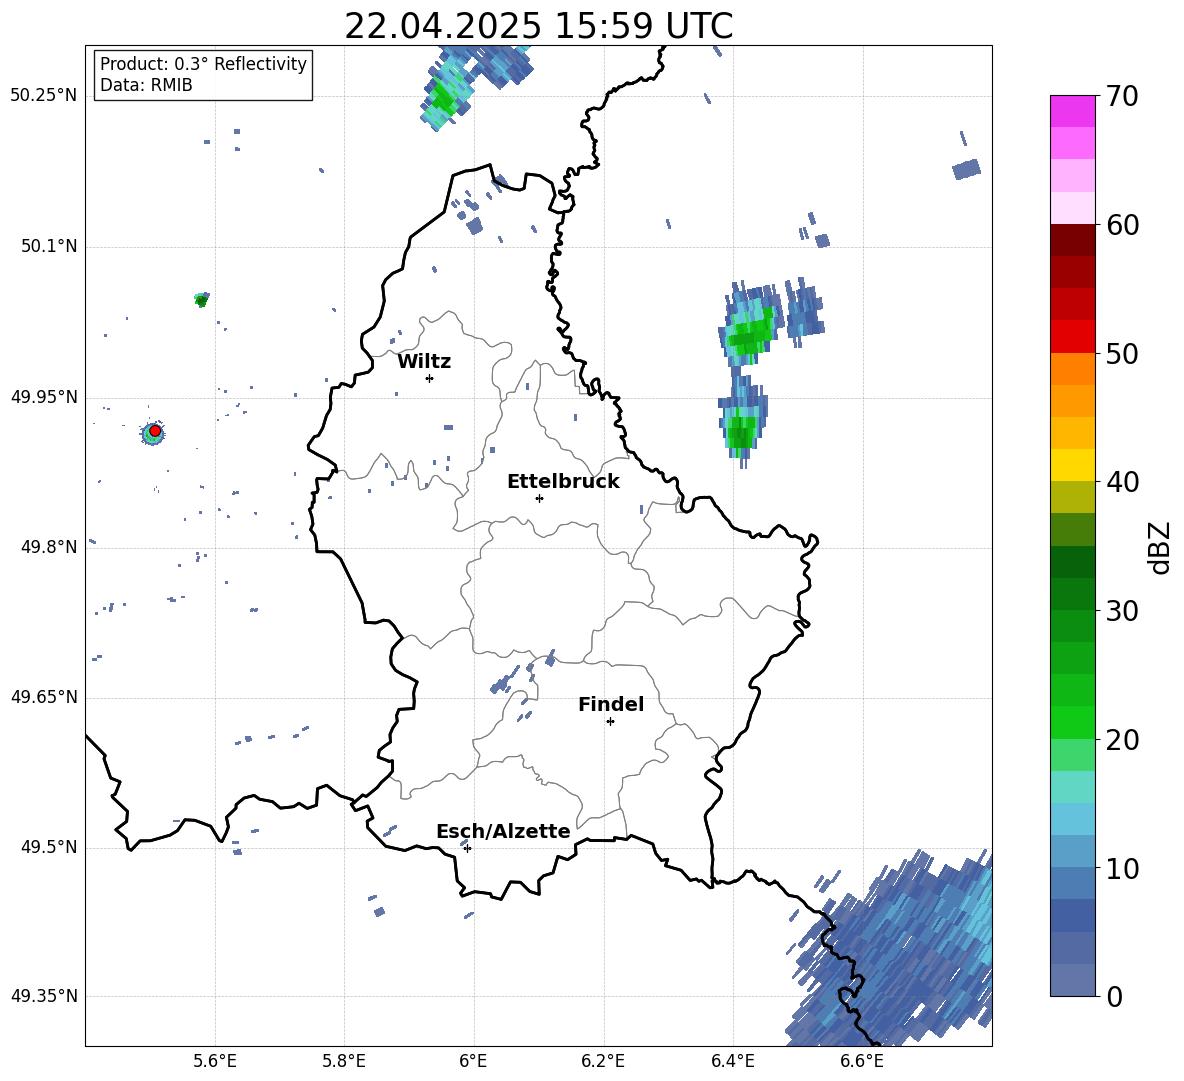The width and height of the screenshot is (1184, 1081).
Task: Click the light blue swatch just above 10
Action: coord(1072,852)
